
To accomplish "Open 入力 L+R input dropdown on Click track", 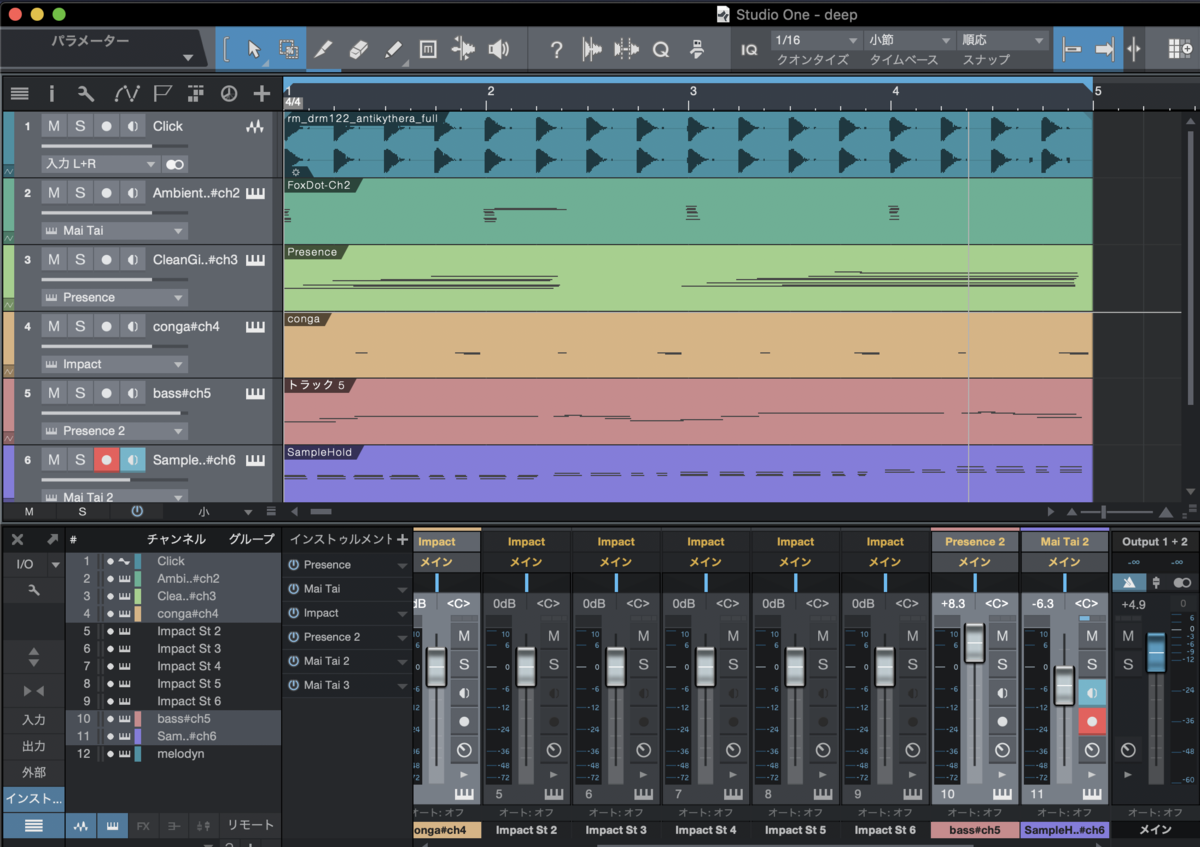I will [100, 164].
